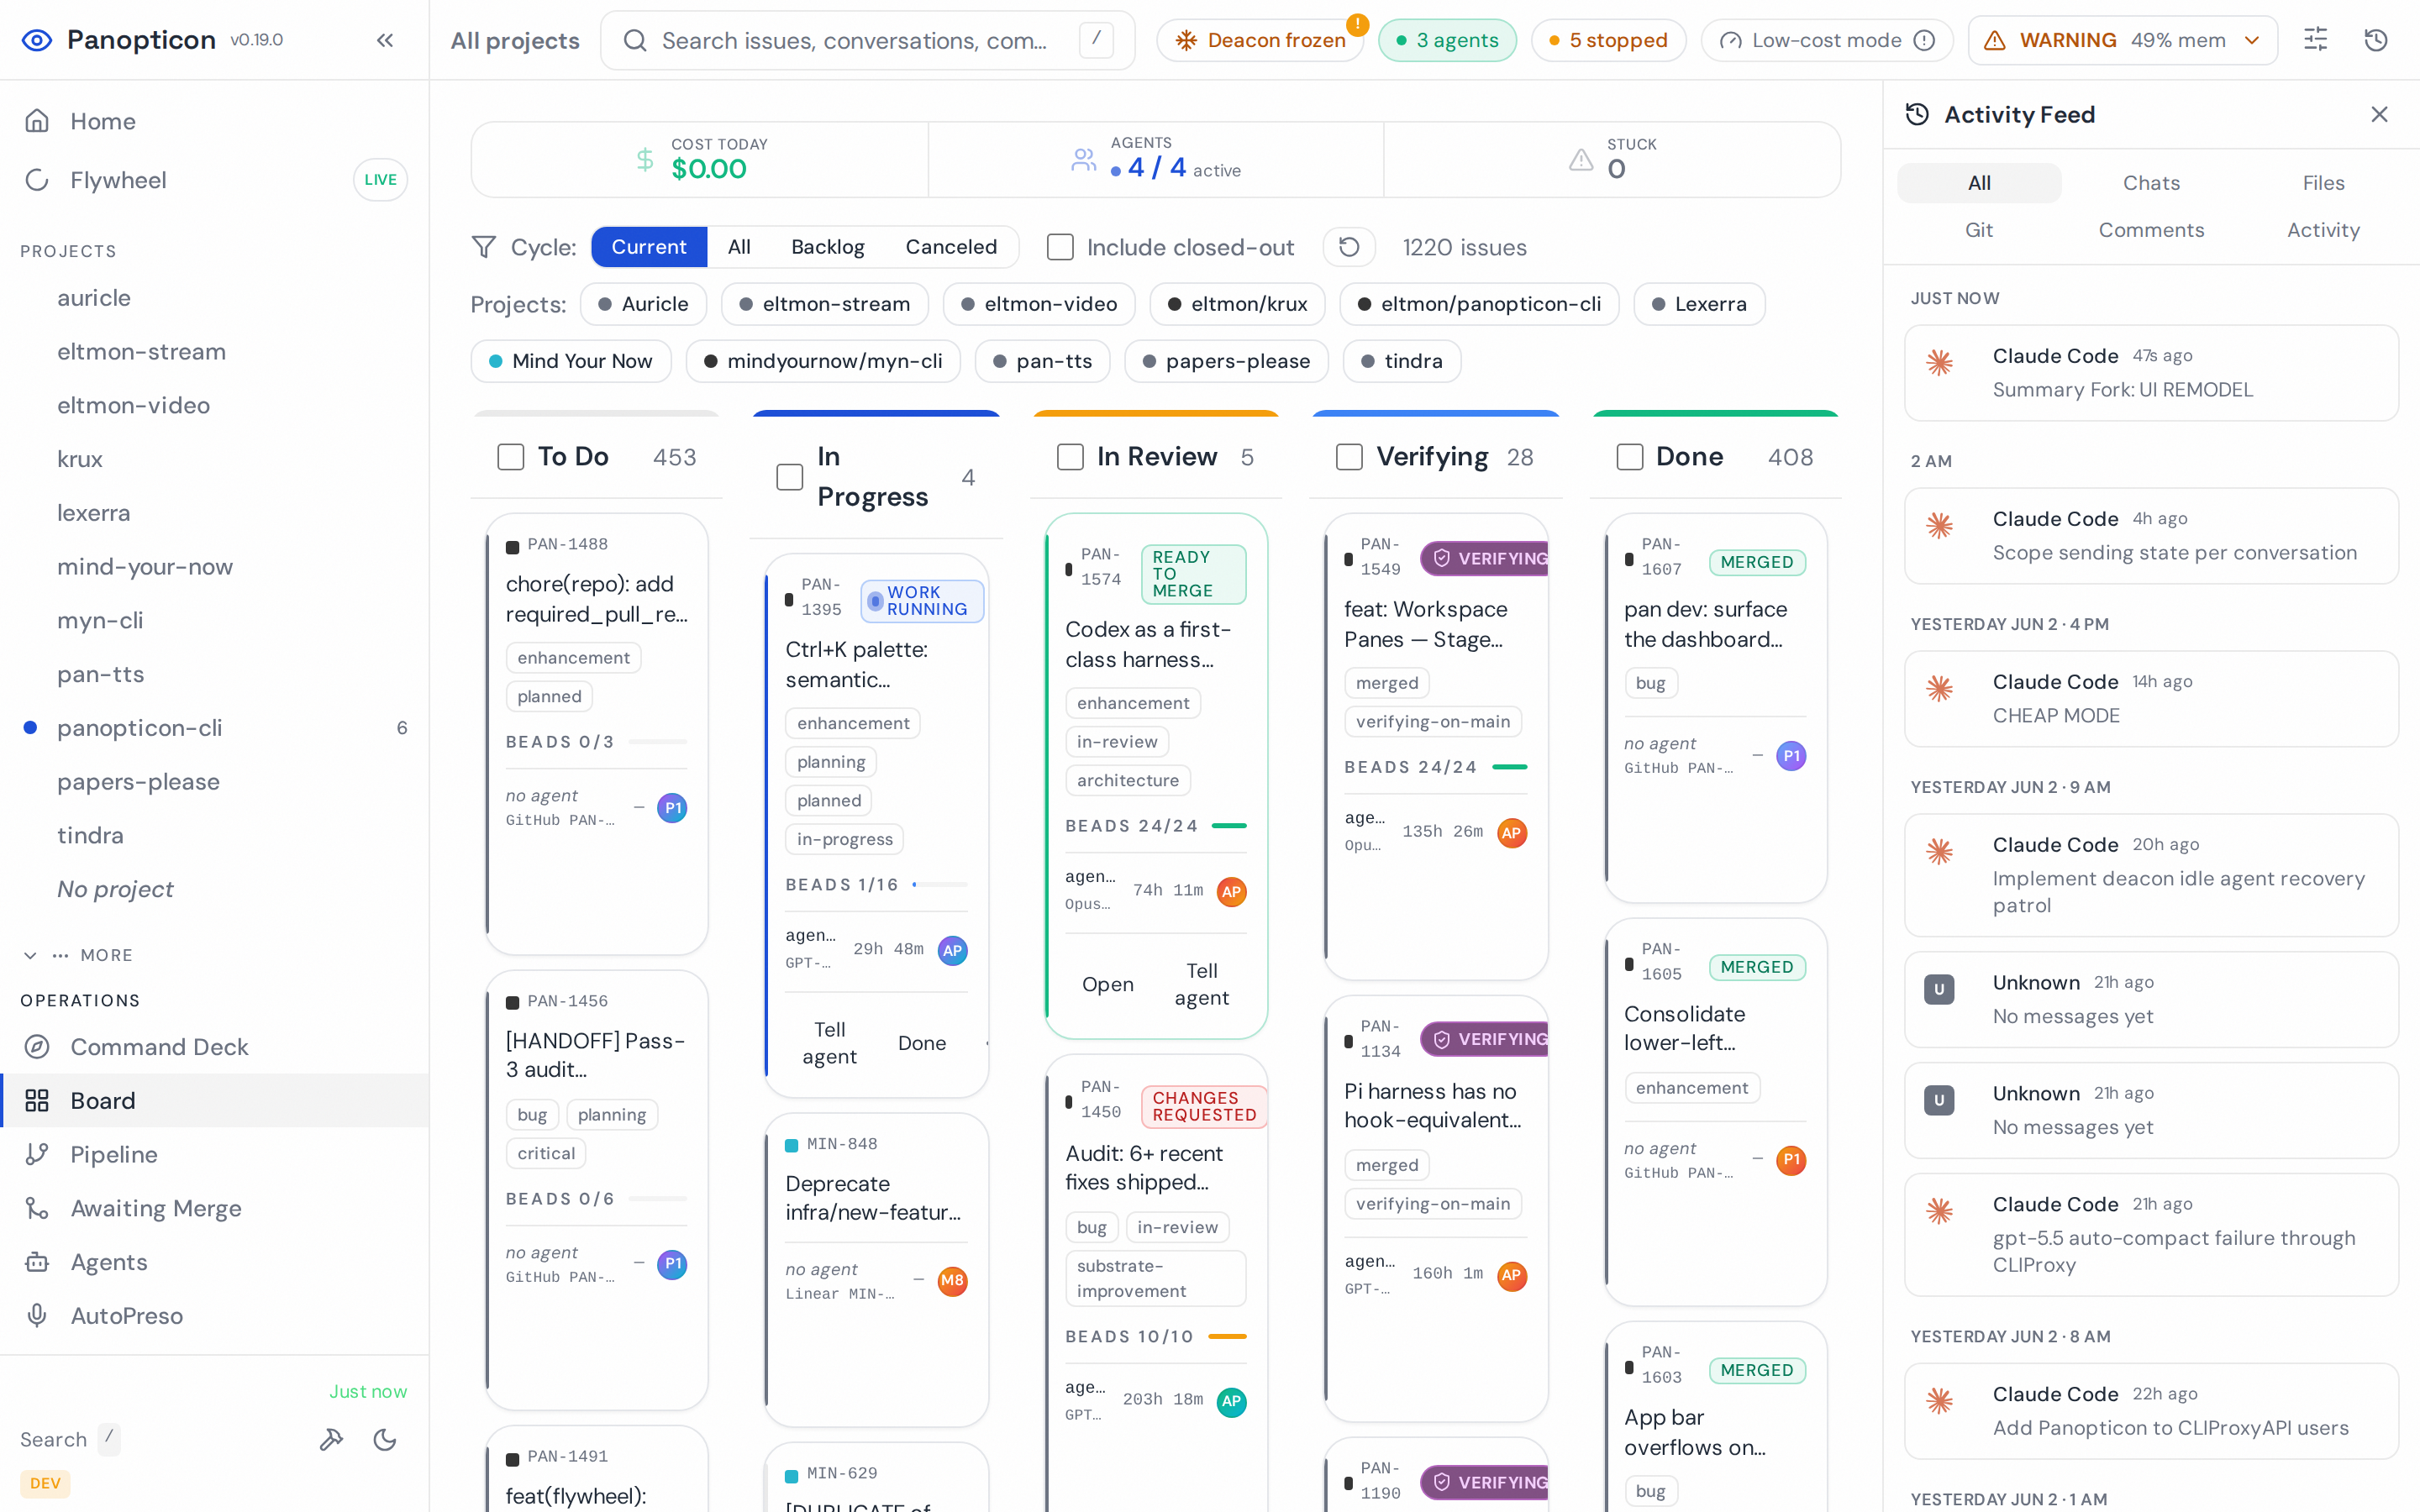Switch cycle filter to Current
The width and height of the screenshot is (2420, 1512).
pos(649,247)
